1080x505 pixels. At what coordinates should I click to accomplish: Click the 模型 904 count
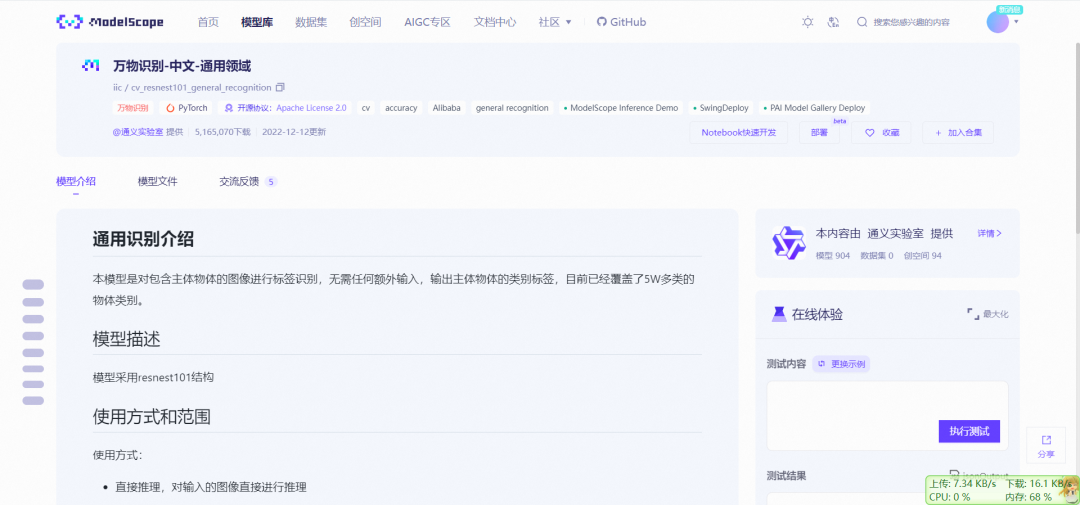(x=833, y=256)
